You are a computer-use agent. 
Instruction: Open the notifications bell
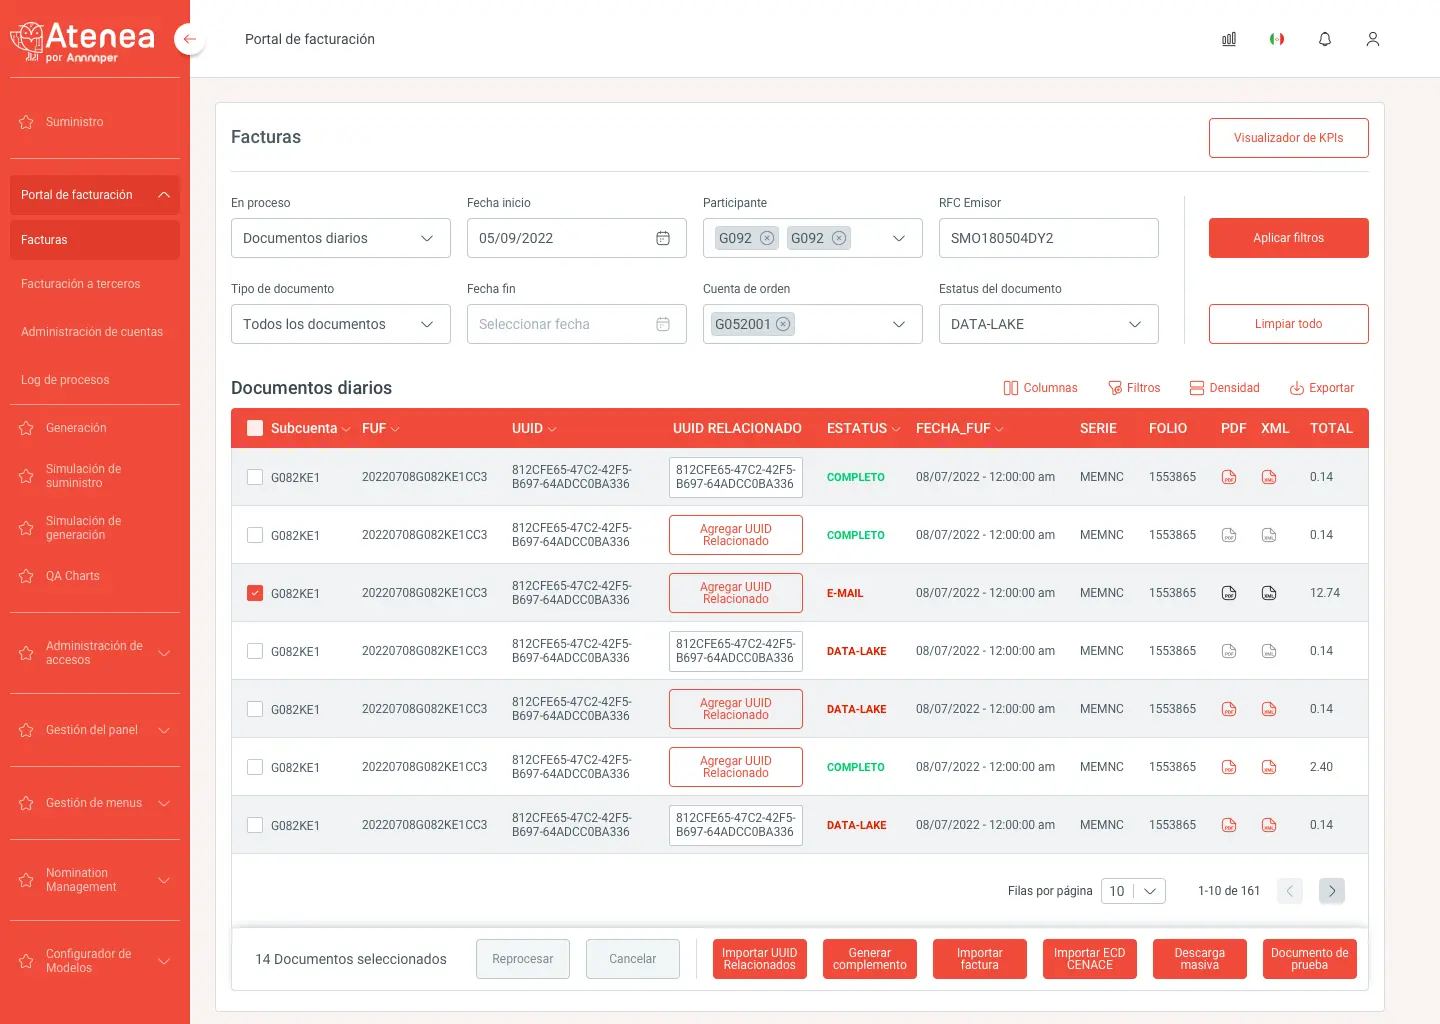click(1325, 39)
